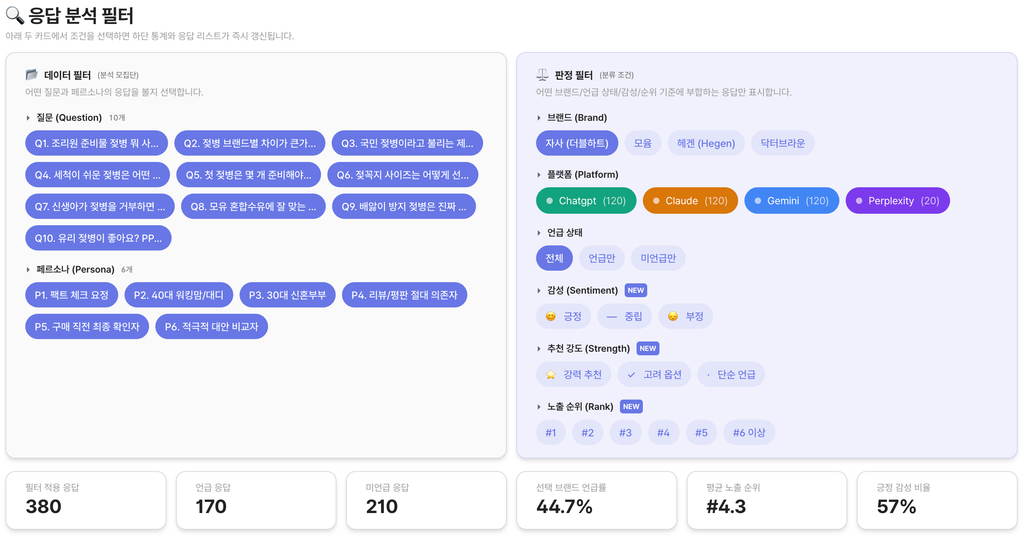Toggle question chip Q8. 모유 혼합수유
The width and height of the screenshot is (1024, 539).
pos(253,206)
